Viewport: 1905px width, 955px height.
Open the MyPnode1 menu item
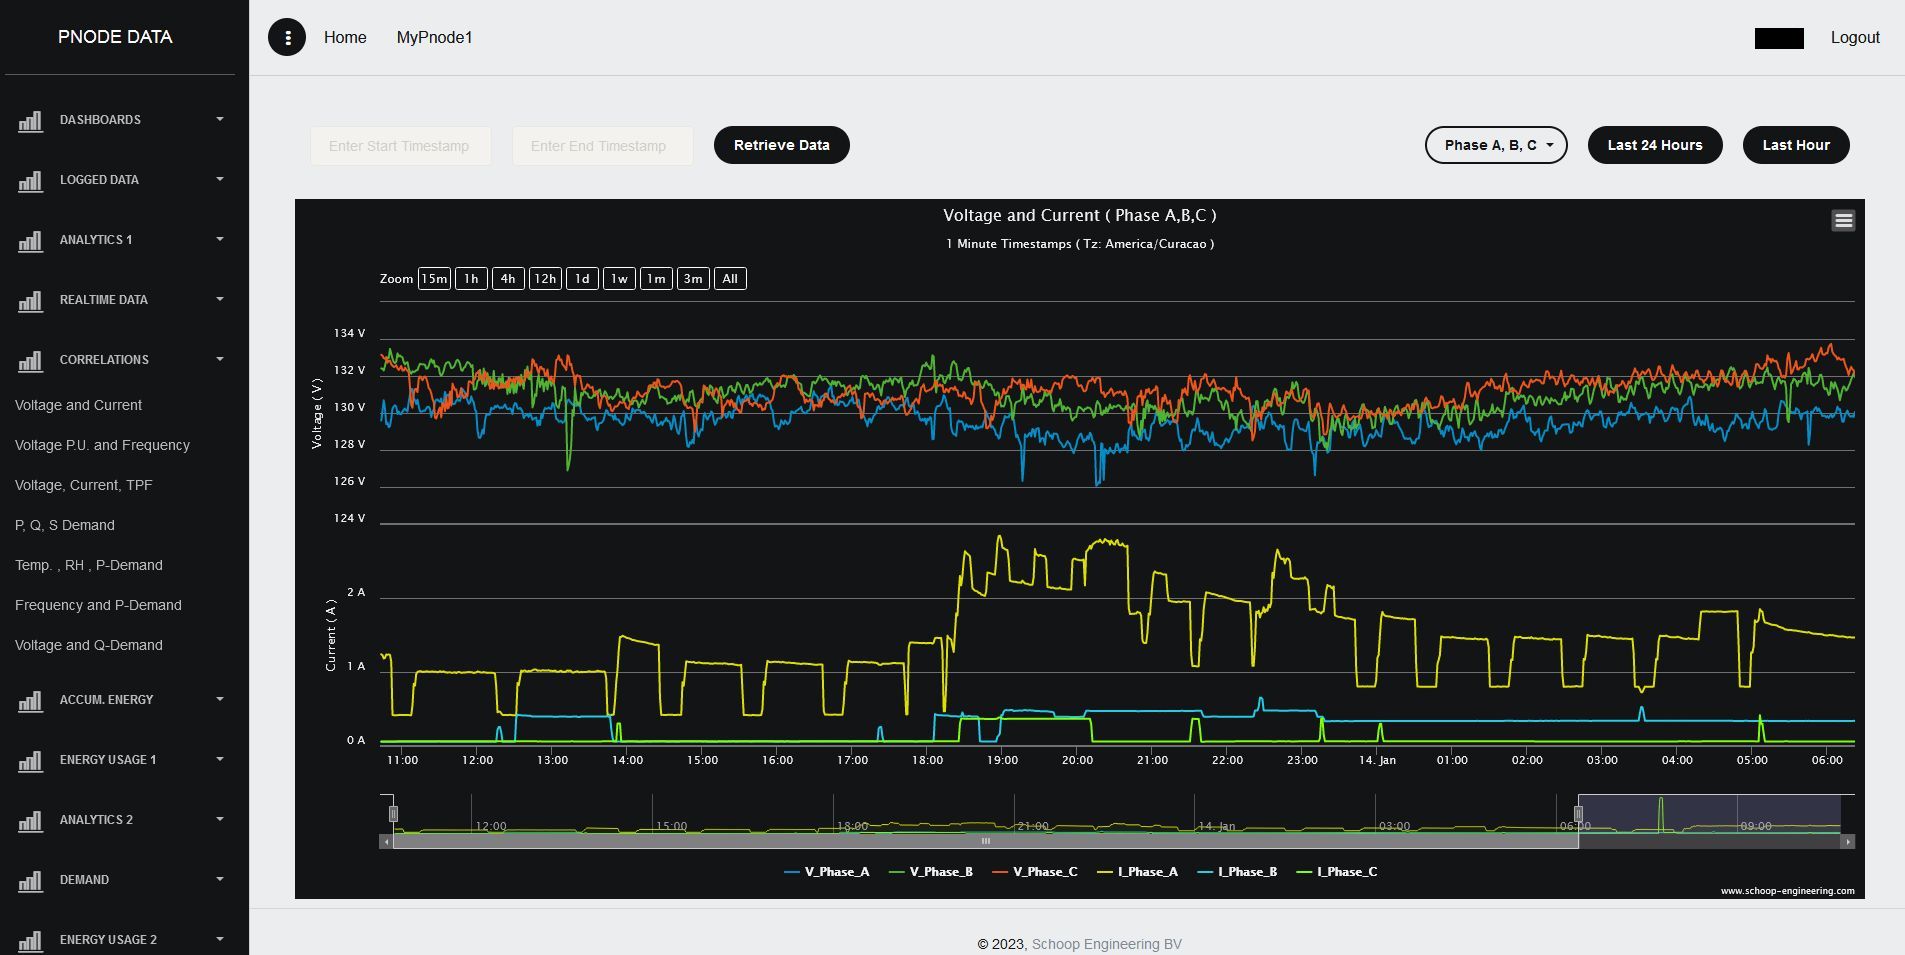tap(434, 37)
